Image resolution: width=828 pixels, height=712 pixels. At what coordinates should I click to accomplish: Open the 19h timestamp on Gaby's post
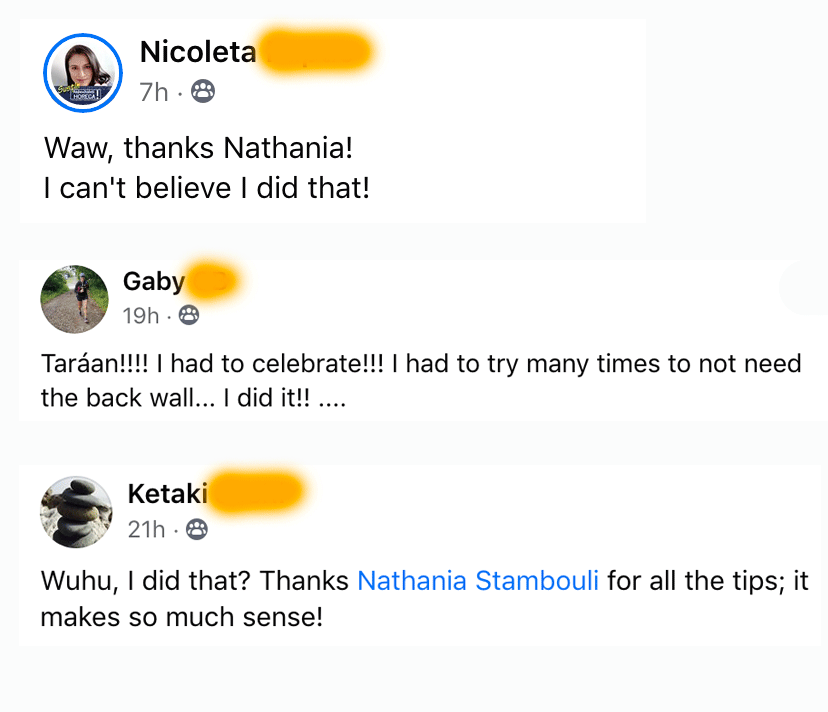[x=141, y=316]
